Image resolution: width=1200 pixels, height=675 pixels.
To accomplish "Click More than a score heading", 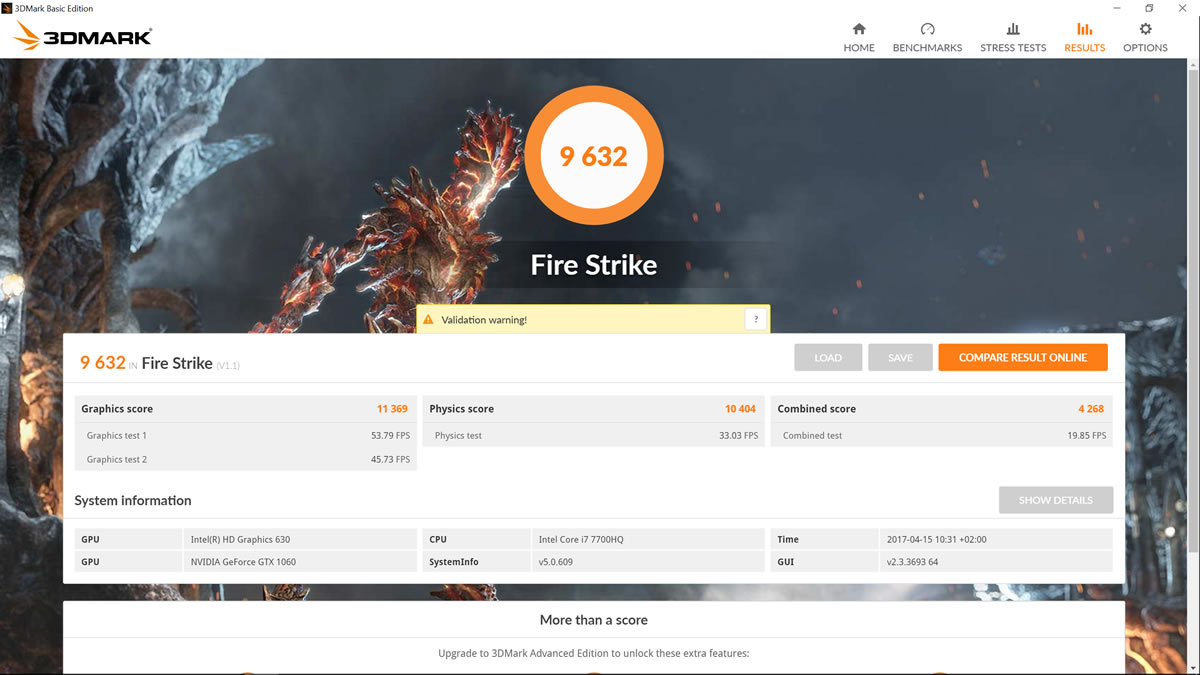I will pyautogui.click(x=594, y=620).
